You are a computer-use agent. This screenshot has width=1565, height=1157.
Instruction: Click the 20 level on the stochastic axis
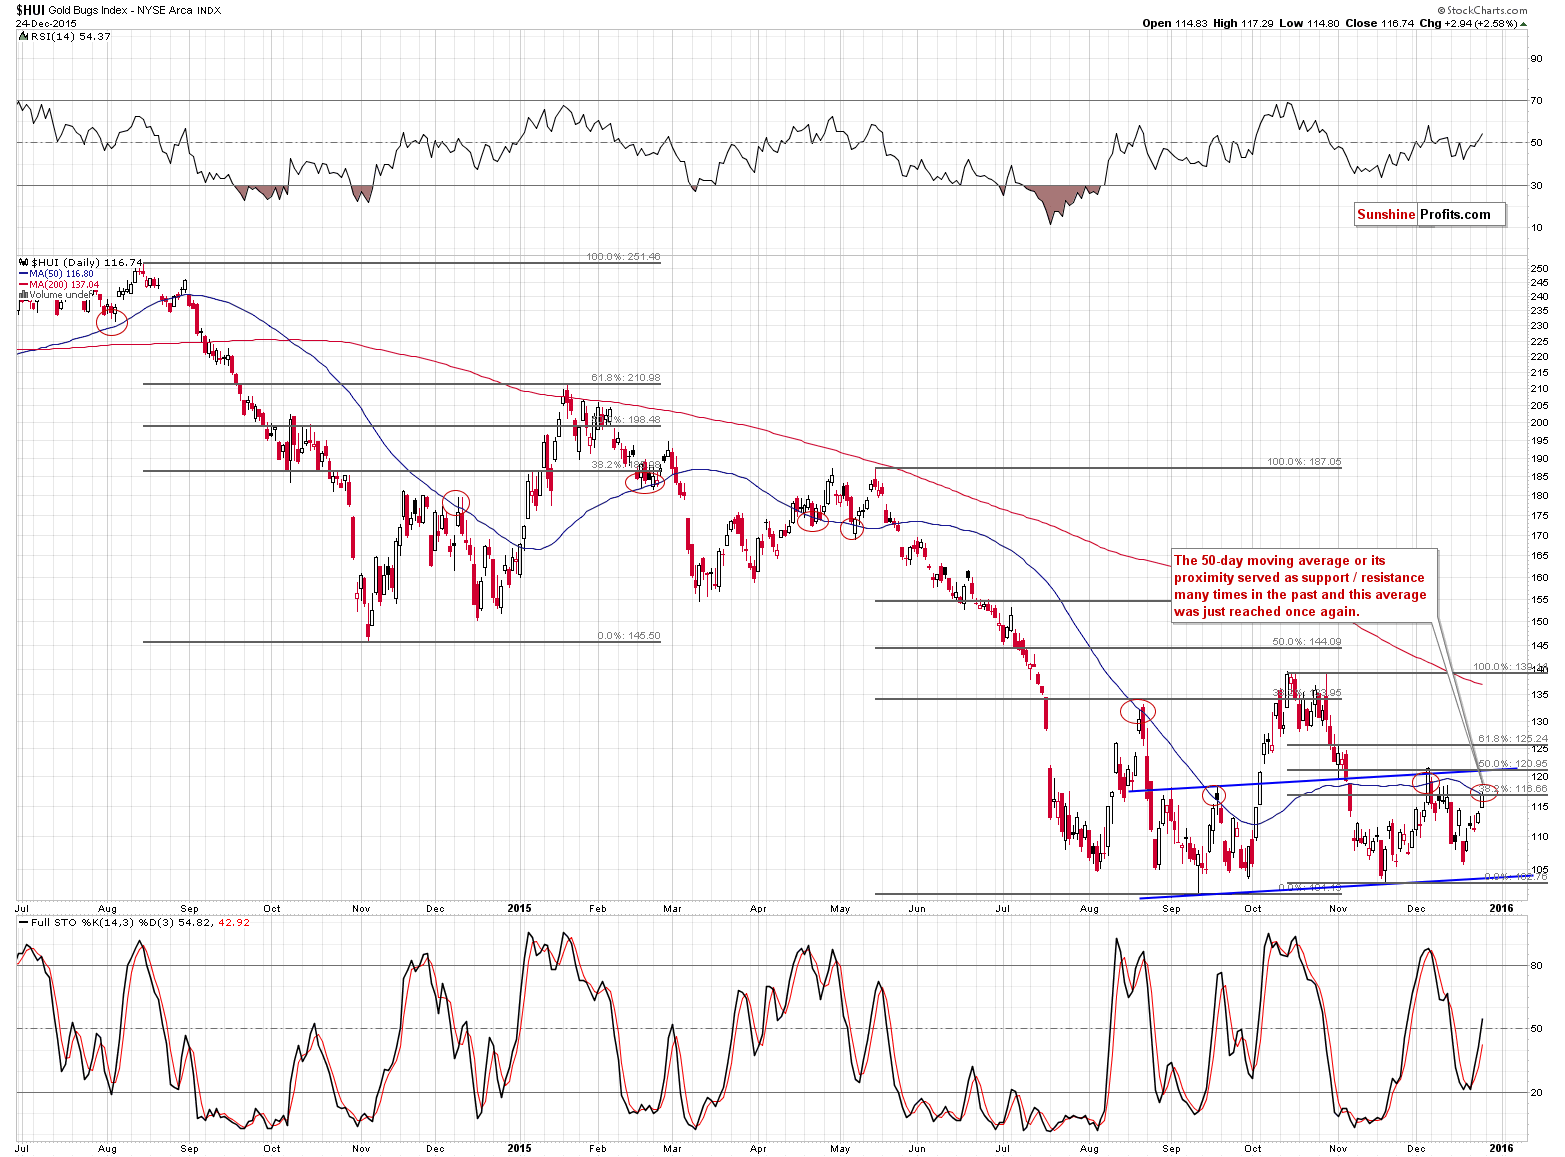pos(1536,1092)
